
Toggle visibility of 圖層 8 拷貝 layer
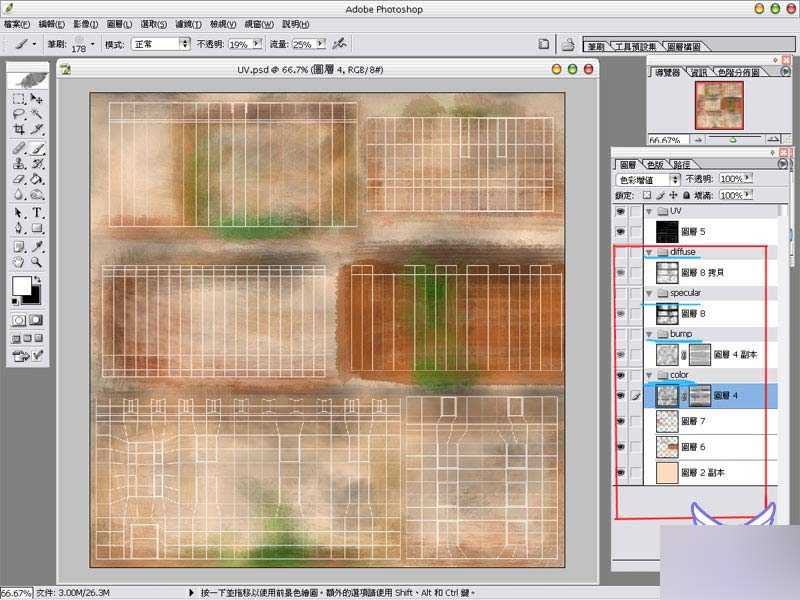(x=620, y=272)
